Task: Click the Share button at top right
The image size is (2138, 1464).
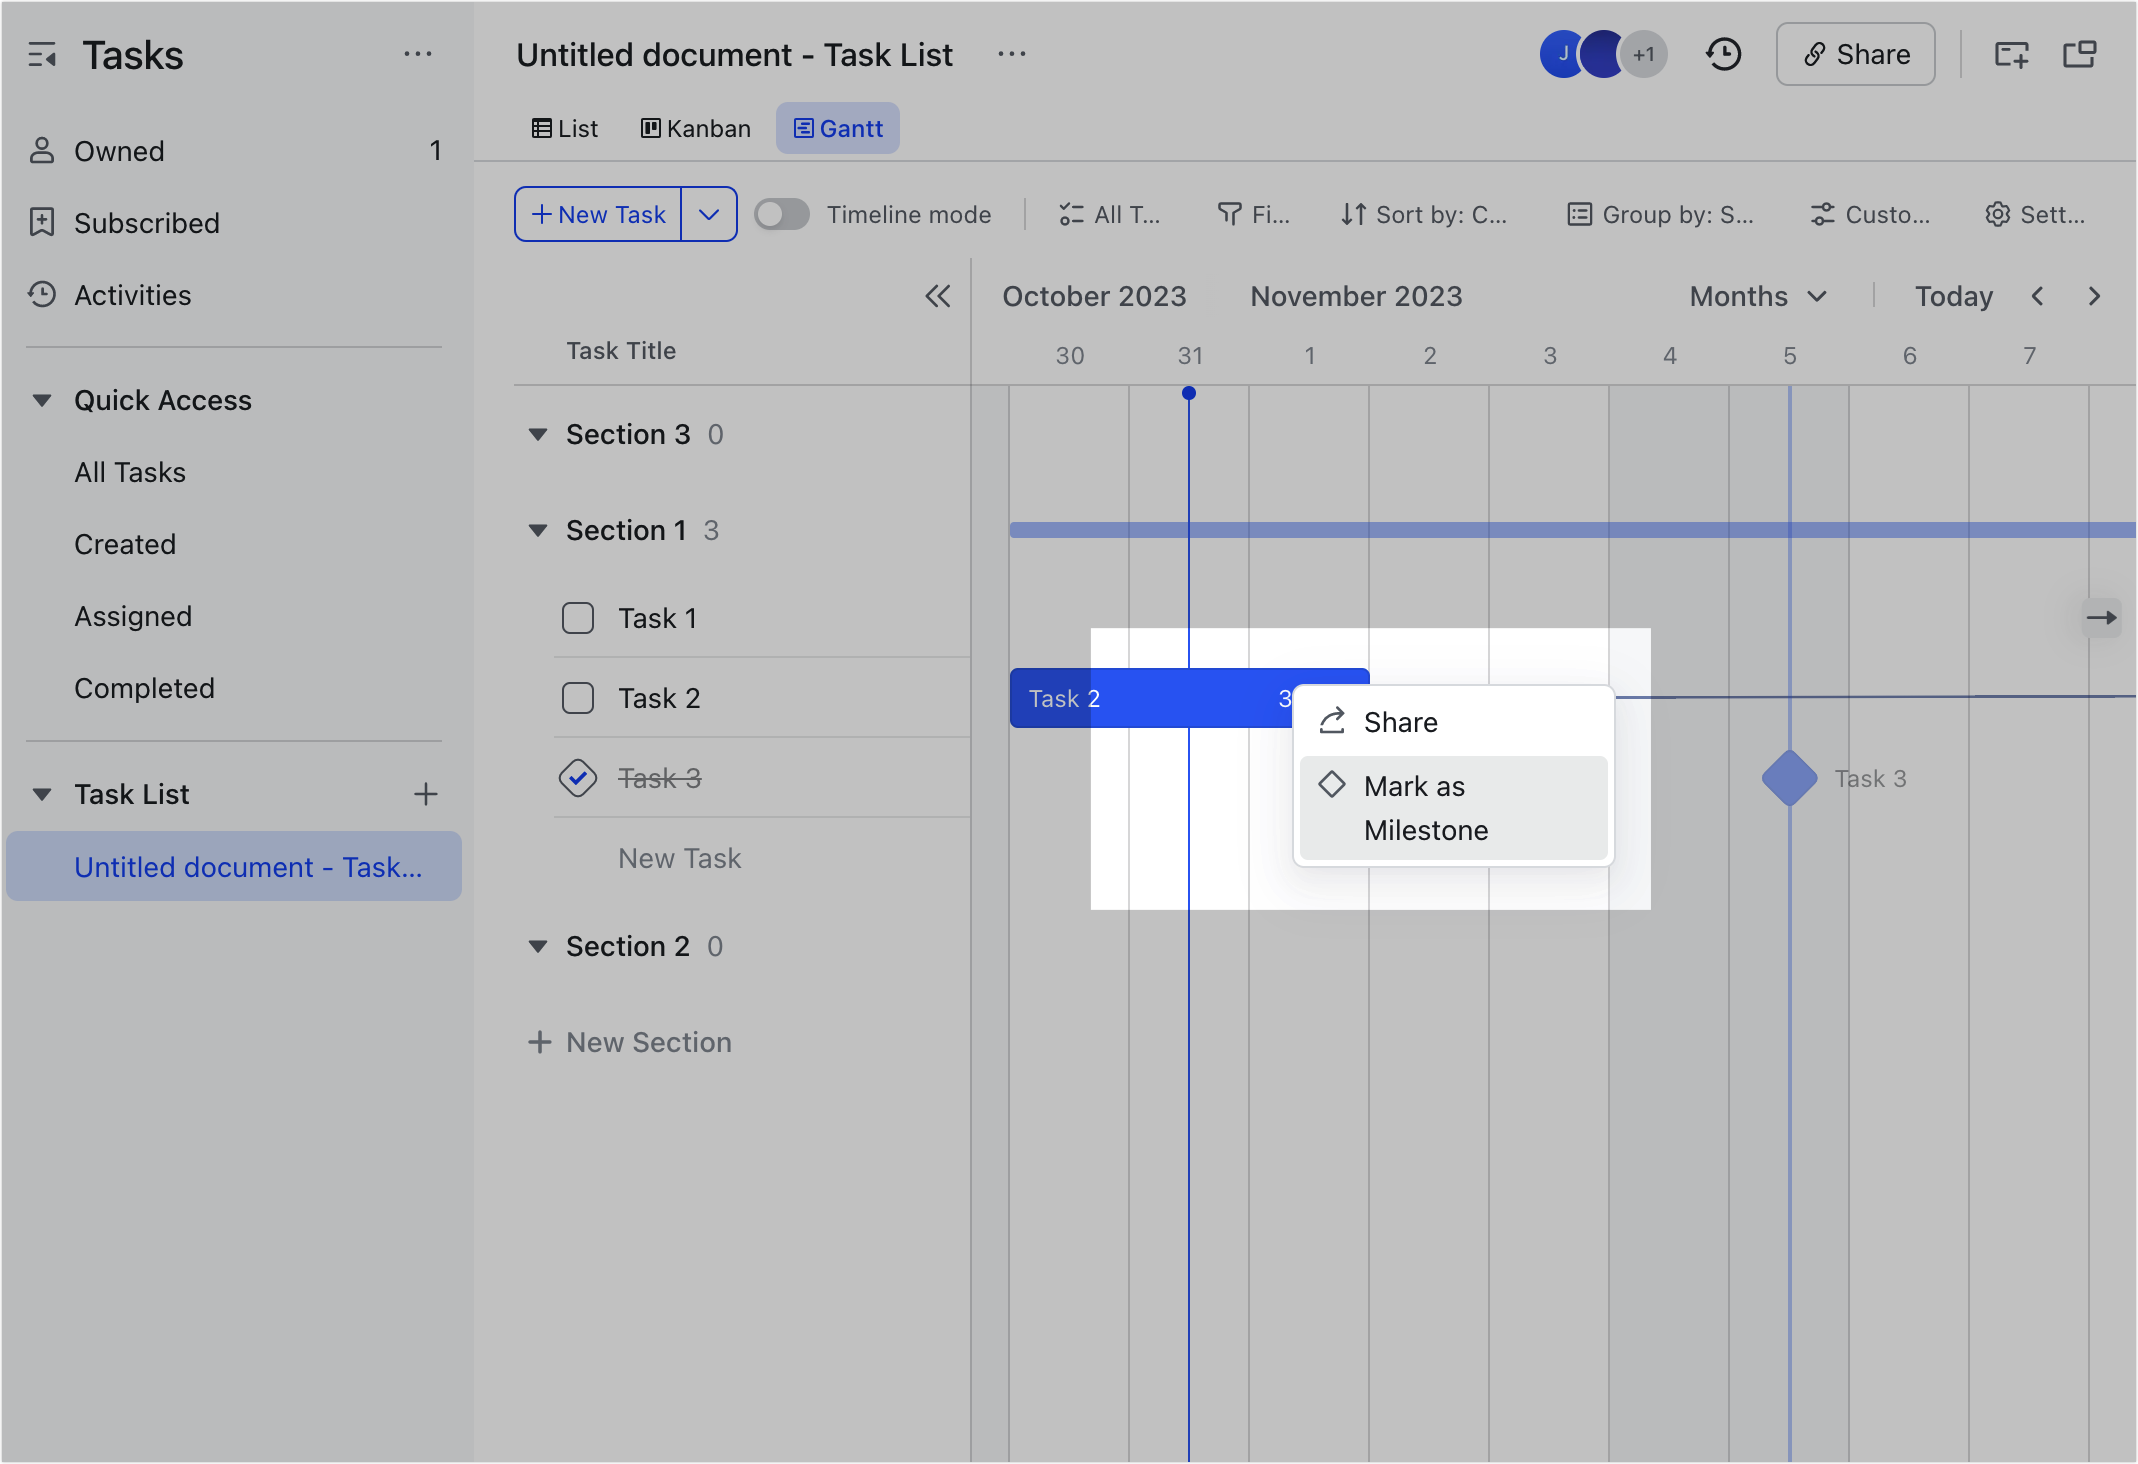Action: tap(1855, 54)
